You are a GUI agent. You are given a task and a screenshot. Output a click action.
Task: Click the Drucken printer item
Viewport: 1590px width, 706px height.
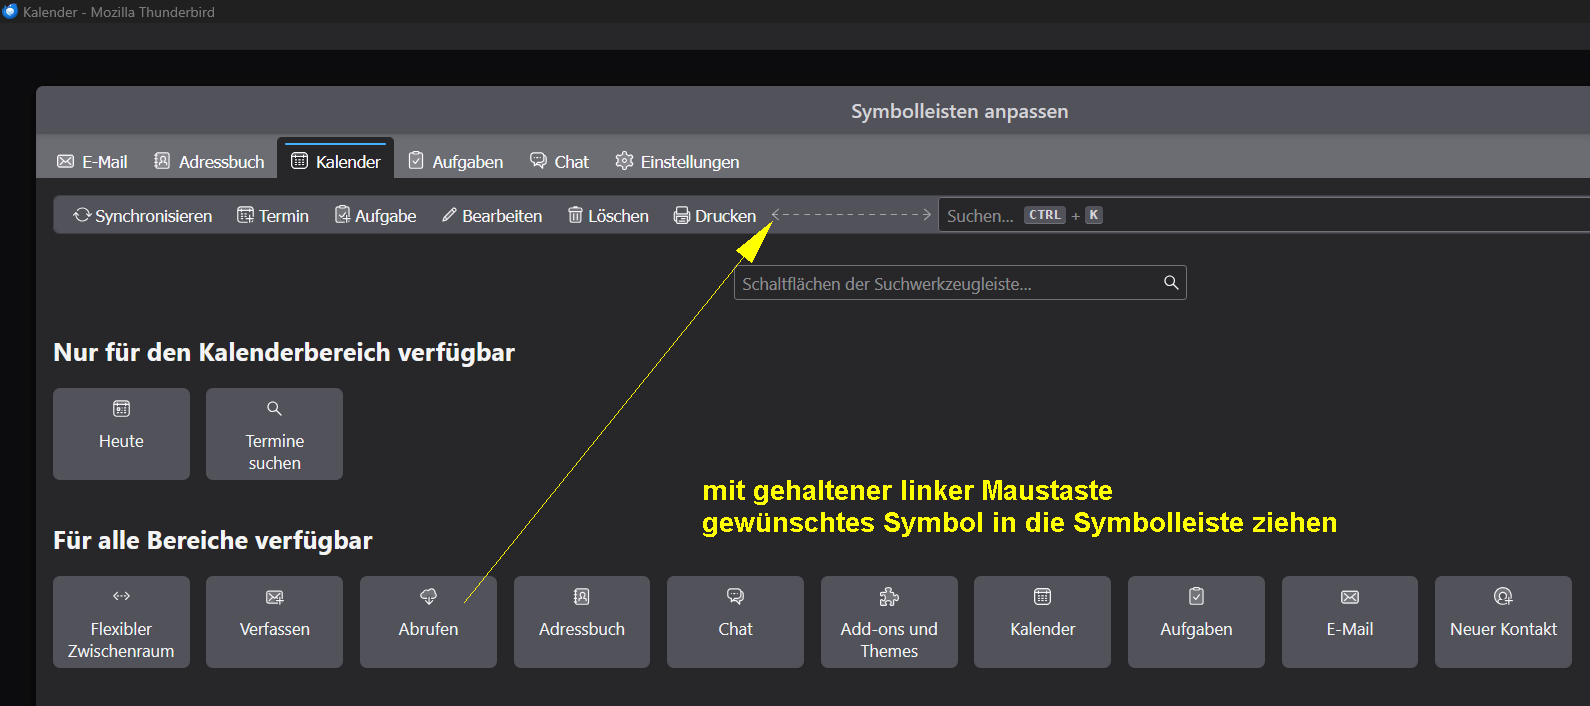pyautogui.click(x=714, y=215)
